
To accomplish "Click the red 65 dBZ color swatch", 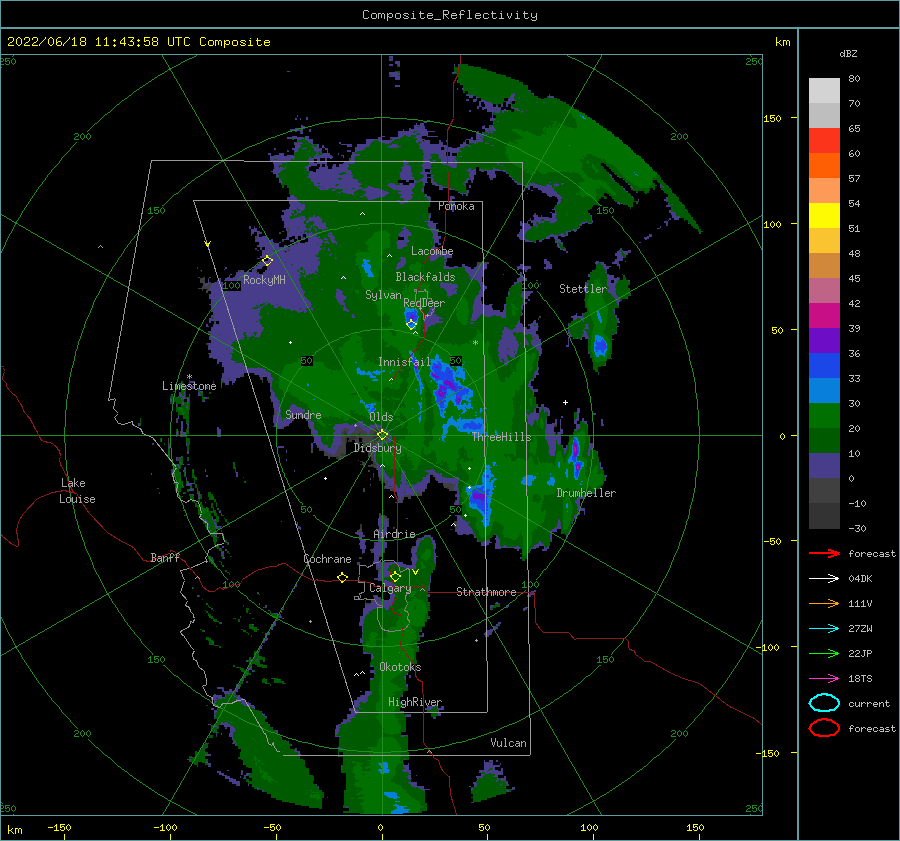I will click(824, 140).
